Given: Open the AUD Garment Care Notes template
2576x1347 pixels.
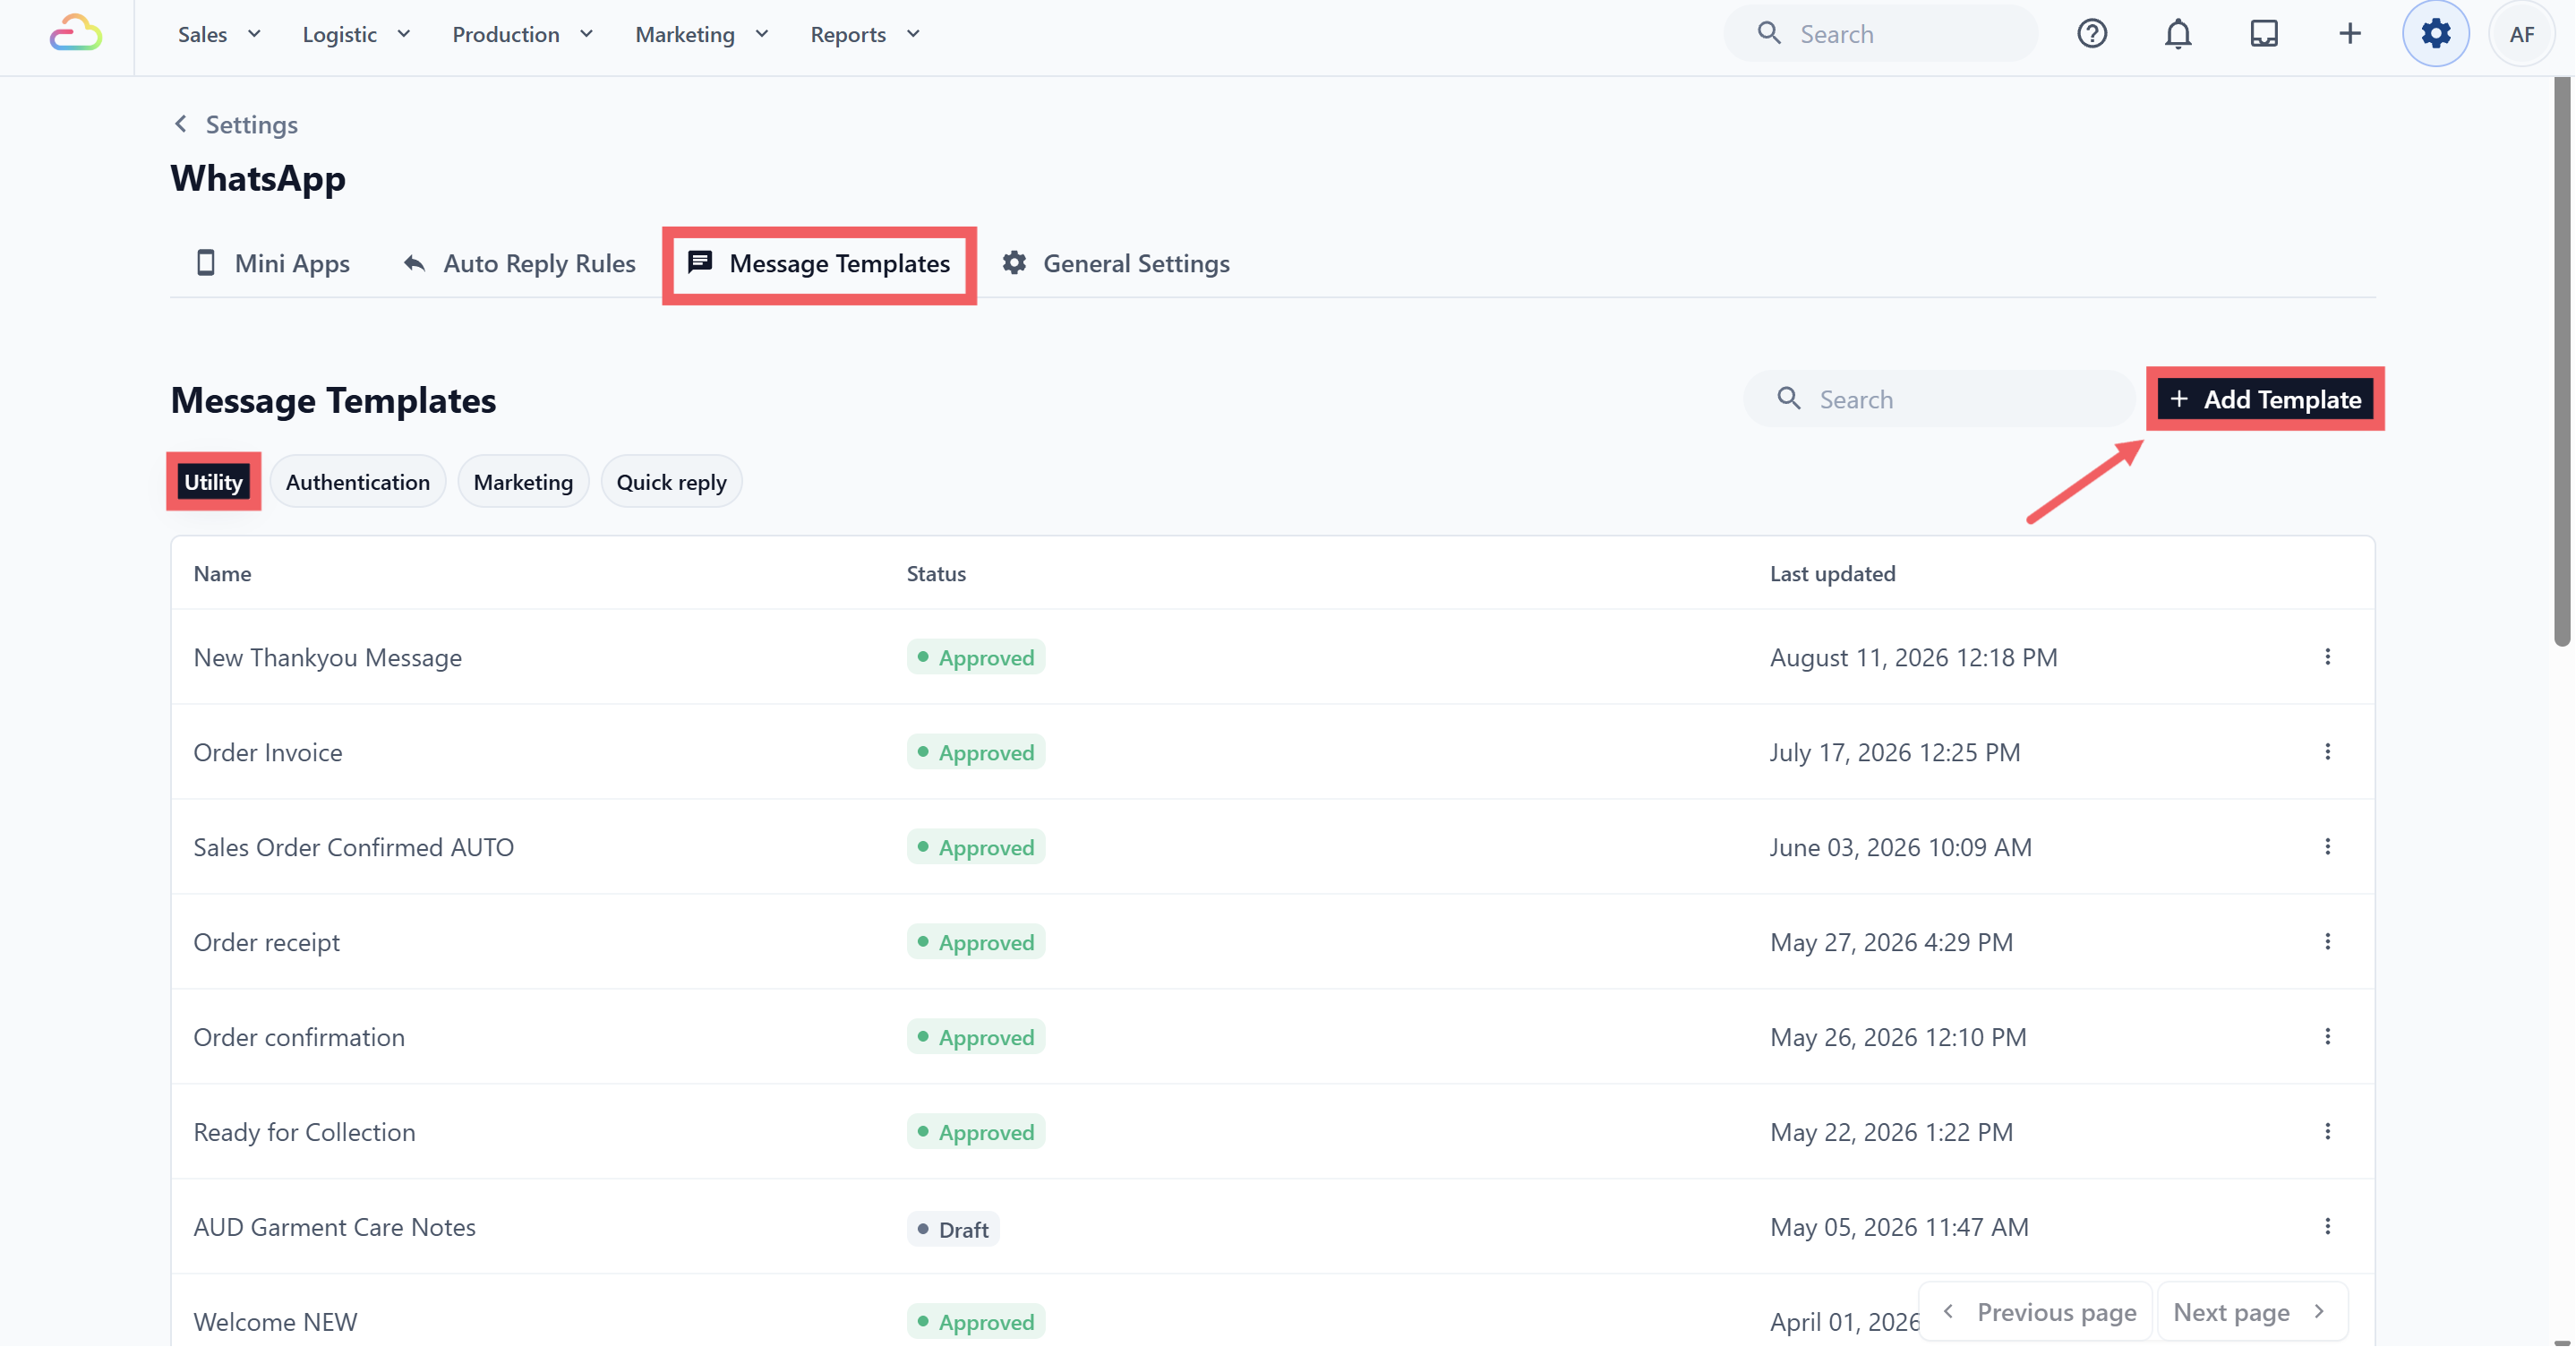Looking at the screenshot, I should (x=334, y=1227).
